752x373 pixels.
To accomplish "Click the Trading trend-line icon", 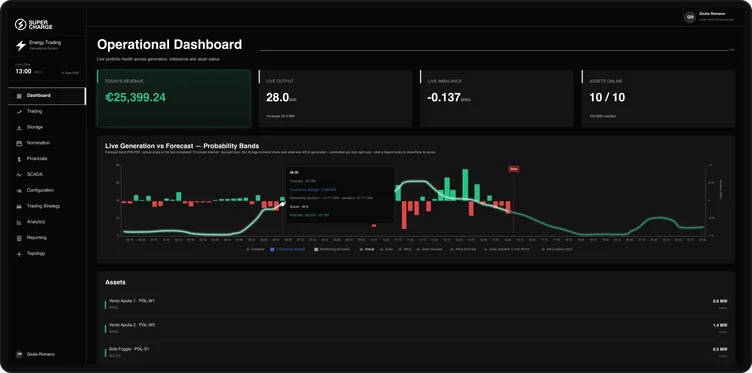I will pyautogui.click(x=19, y=112).
